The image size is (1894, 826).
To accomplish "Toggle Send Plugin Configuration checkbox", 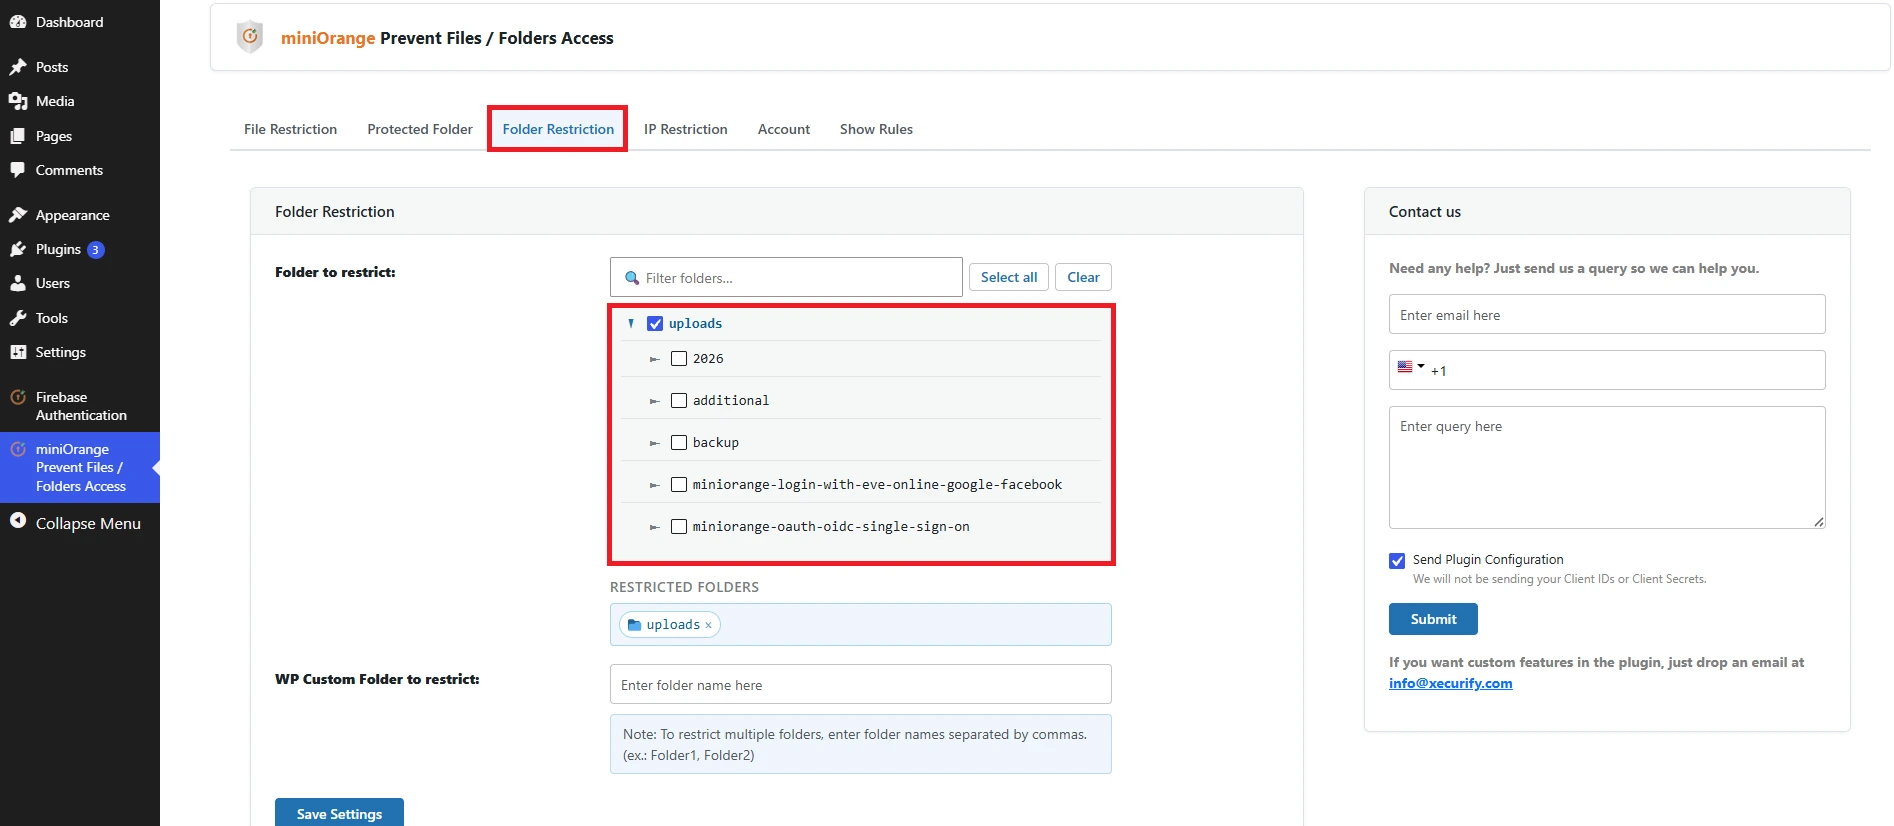I will click(1397, 561).
